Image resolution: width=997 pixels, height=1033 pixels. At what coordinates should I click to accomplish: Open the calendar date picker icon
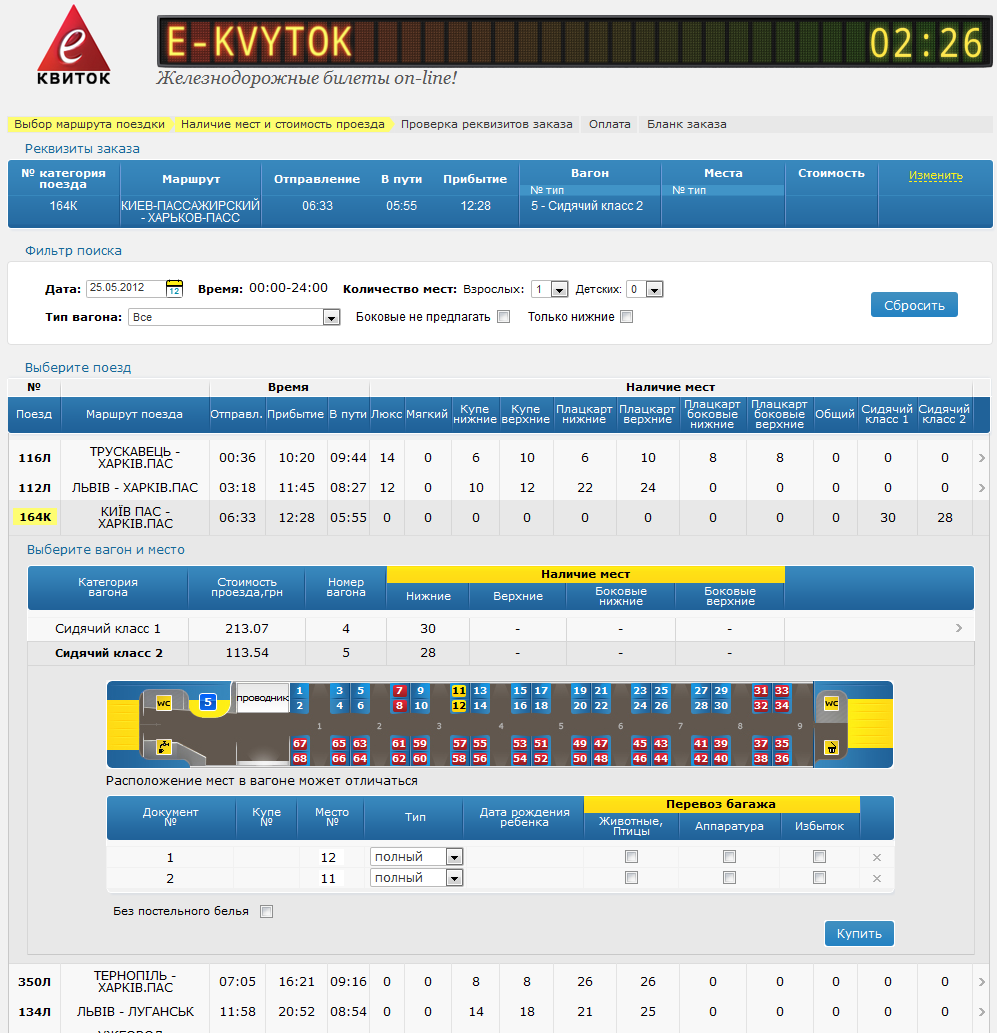(174, 289)
